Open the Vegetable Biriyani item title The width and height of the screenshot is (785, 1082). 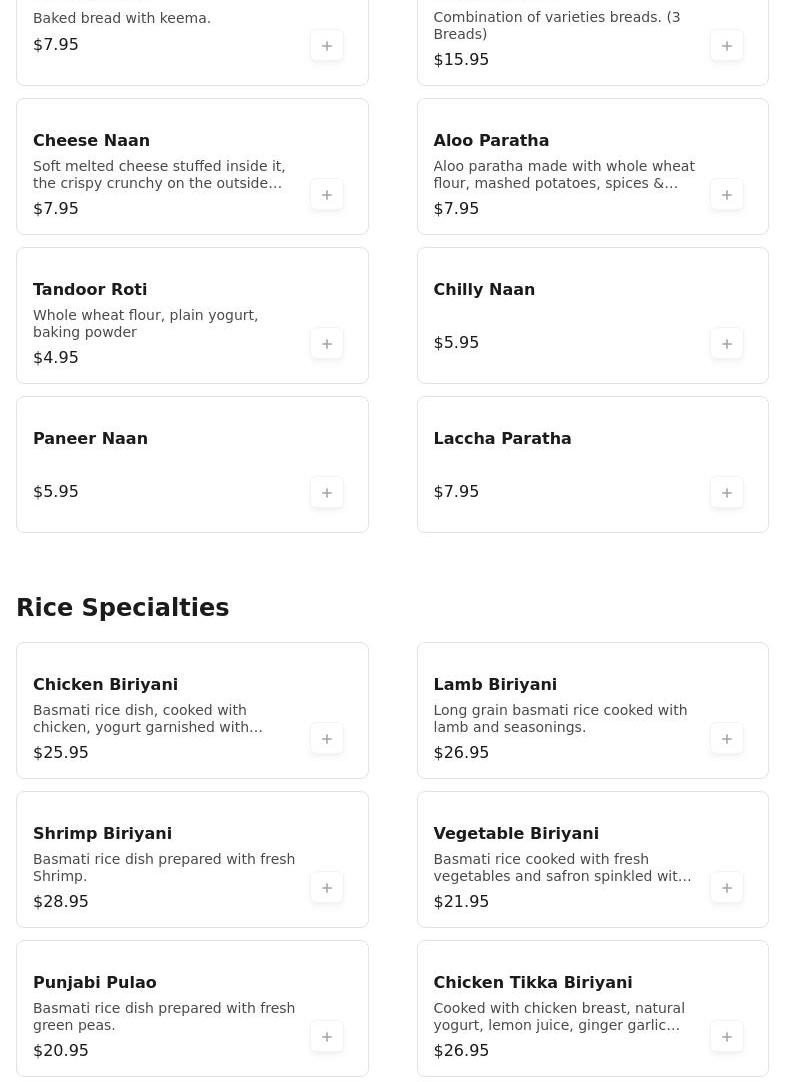pos(516,833)
